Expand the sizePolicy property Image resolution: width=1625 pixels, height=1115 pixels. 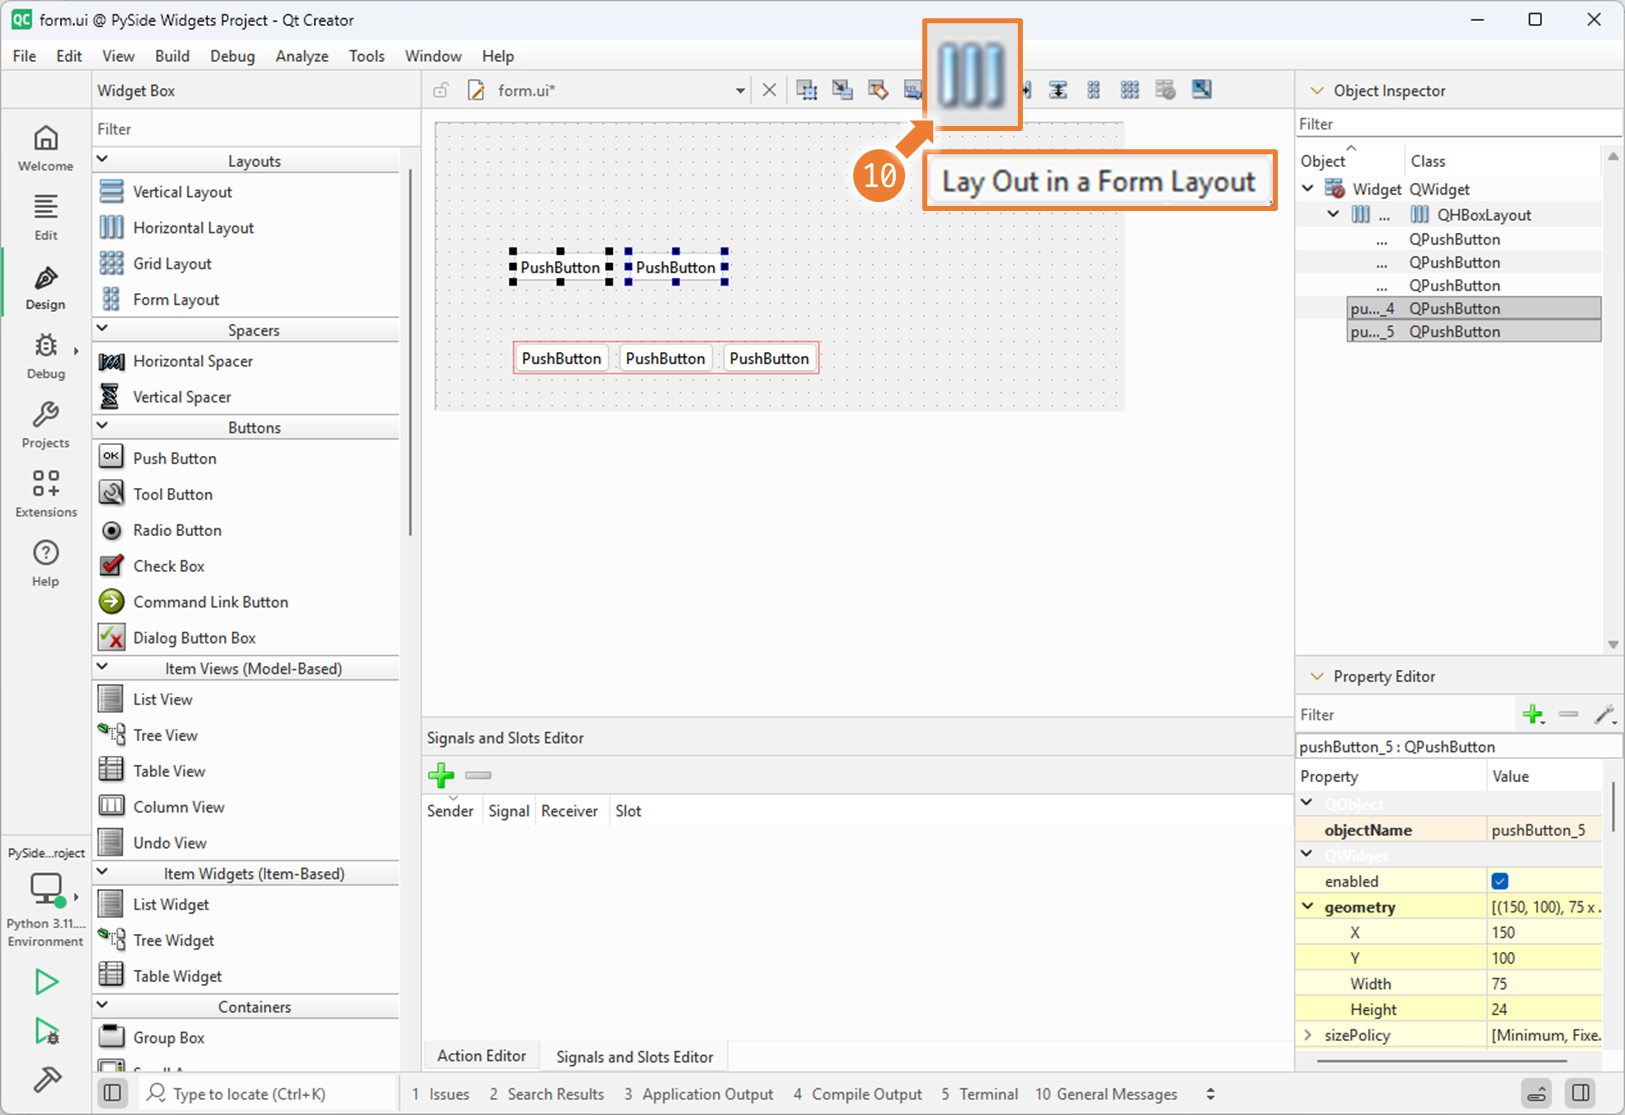coord(1308,1035)
